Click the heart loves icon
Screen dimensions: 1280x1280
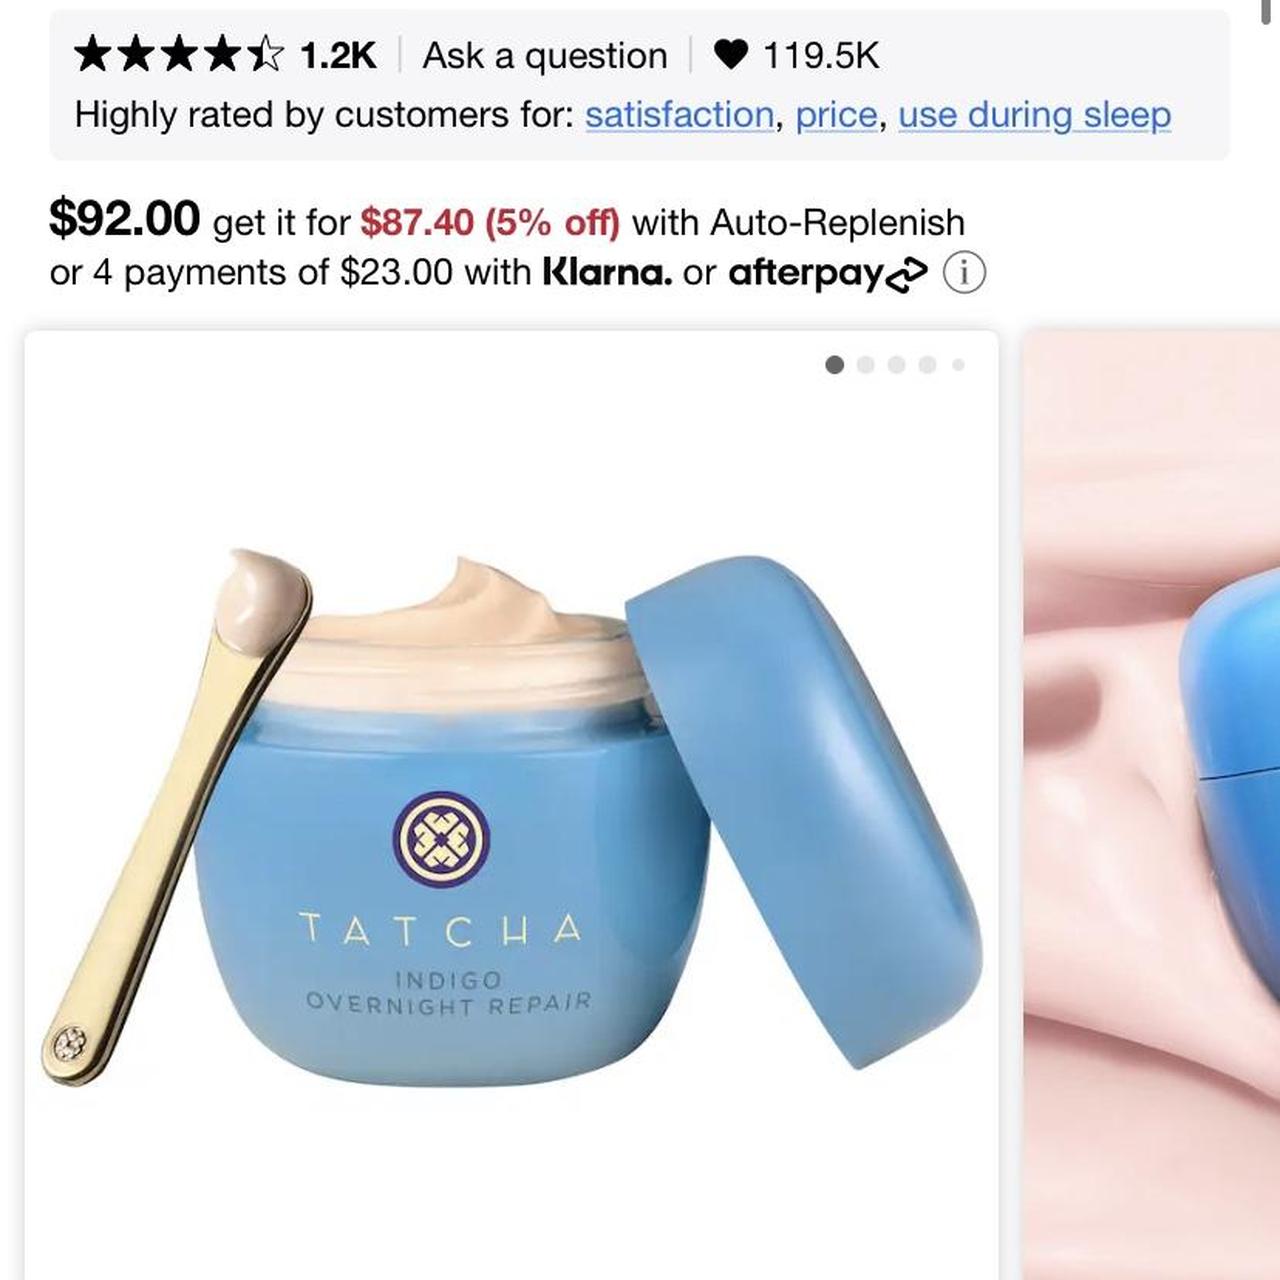pos(730,55)
